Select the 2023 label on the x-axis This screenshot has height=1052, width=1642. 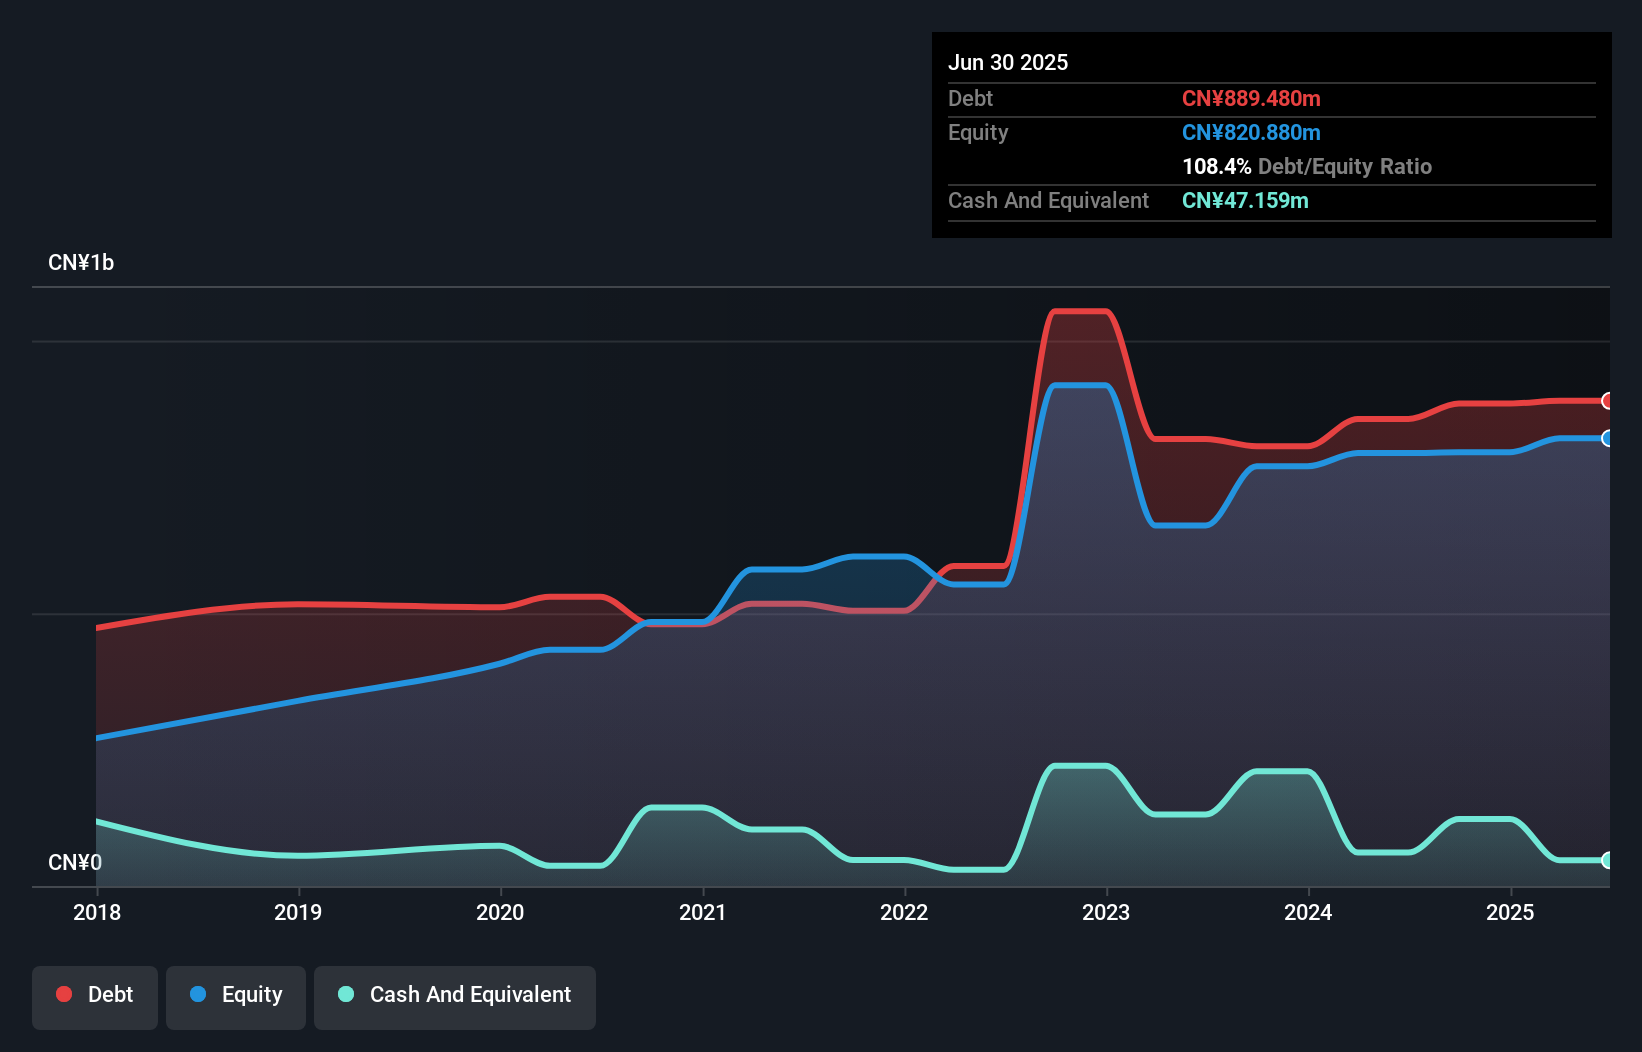click(x=1105, y=912)
